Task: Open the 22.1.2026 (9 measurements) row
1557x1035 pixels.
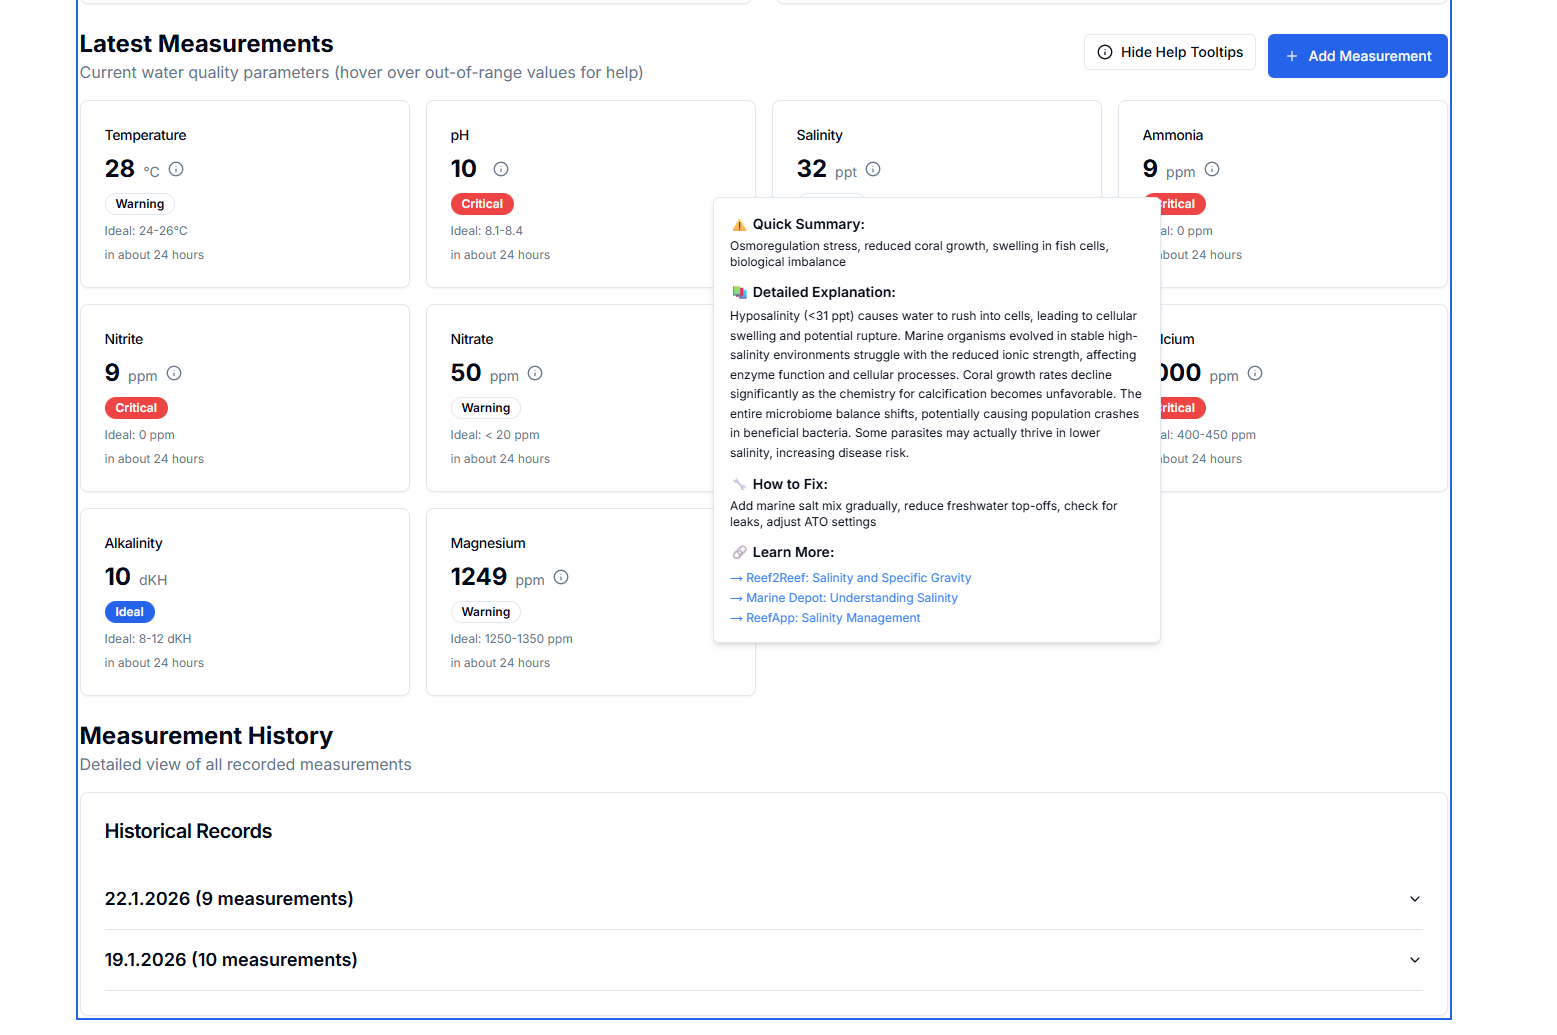Action: coord(229,899)
